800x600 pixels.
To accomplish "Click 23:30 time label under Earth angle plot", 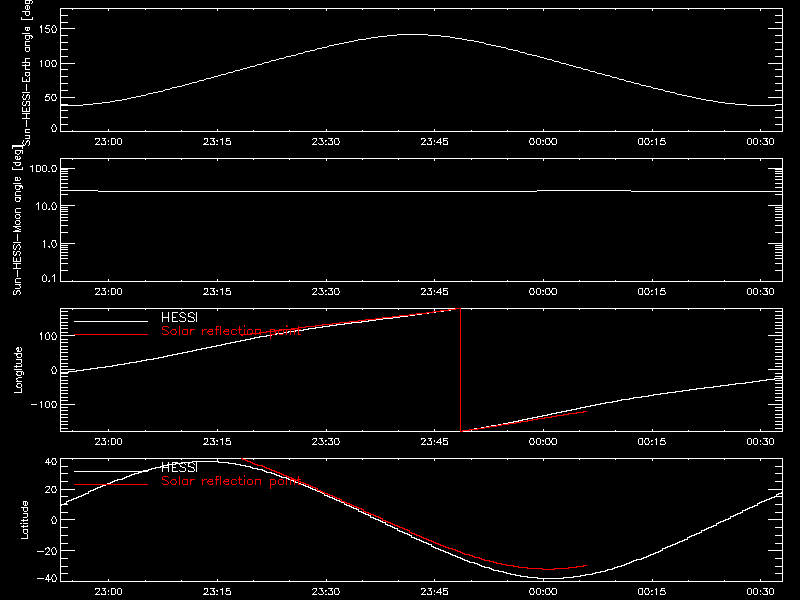I will pos(326,142).
